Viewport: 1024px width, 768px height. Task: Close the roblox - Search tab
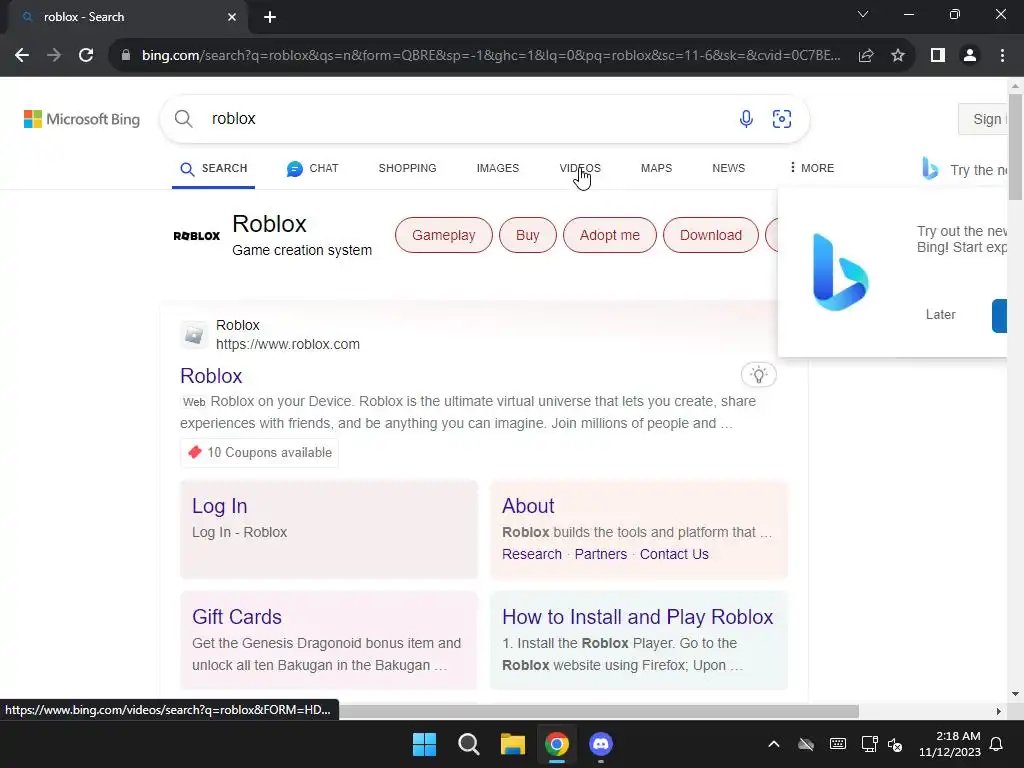[232, 17]
